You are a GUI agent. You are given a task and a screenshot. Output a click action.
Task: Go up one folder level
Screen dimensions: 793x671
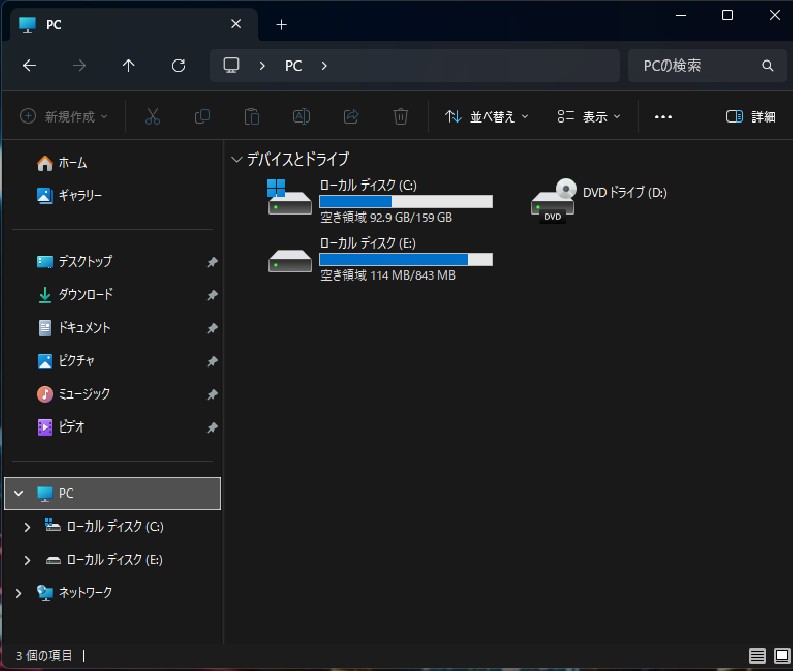click(x=128, y=66)
